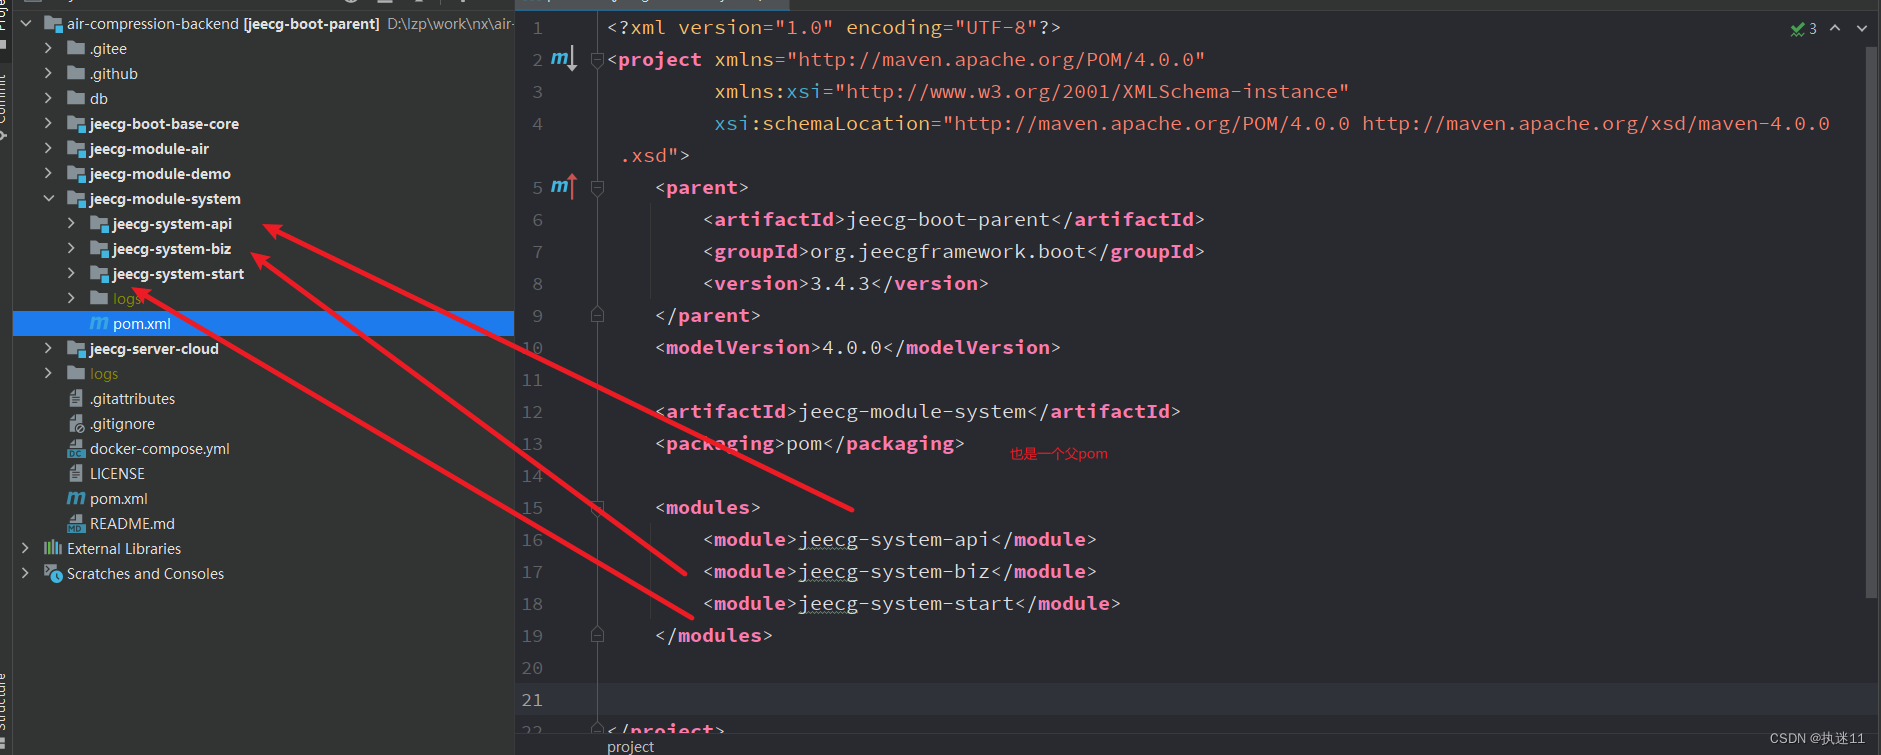1881x755 pixels.
Task: Expand the jeecg-system-biz module chevron
Action: [x=71, y=248]
